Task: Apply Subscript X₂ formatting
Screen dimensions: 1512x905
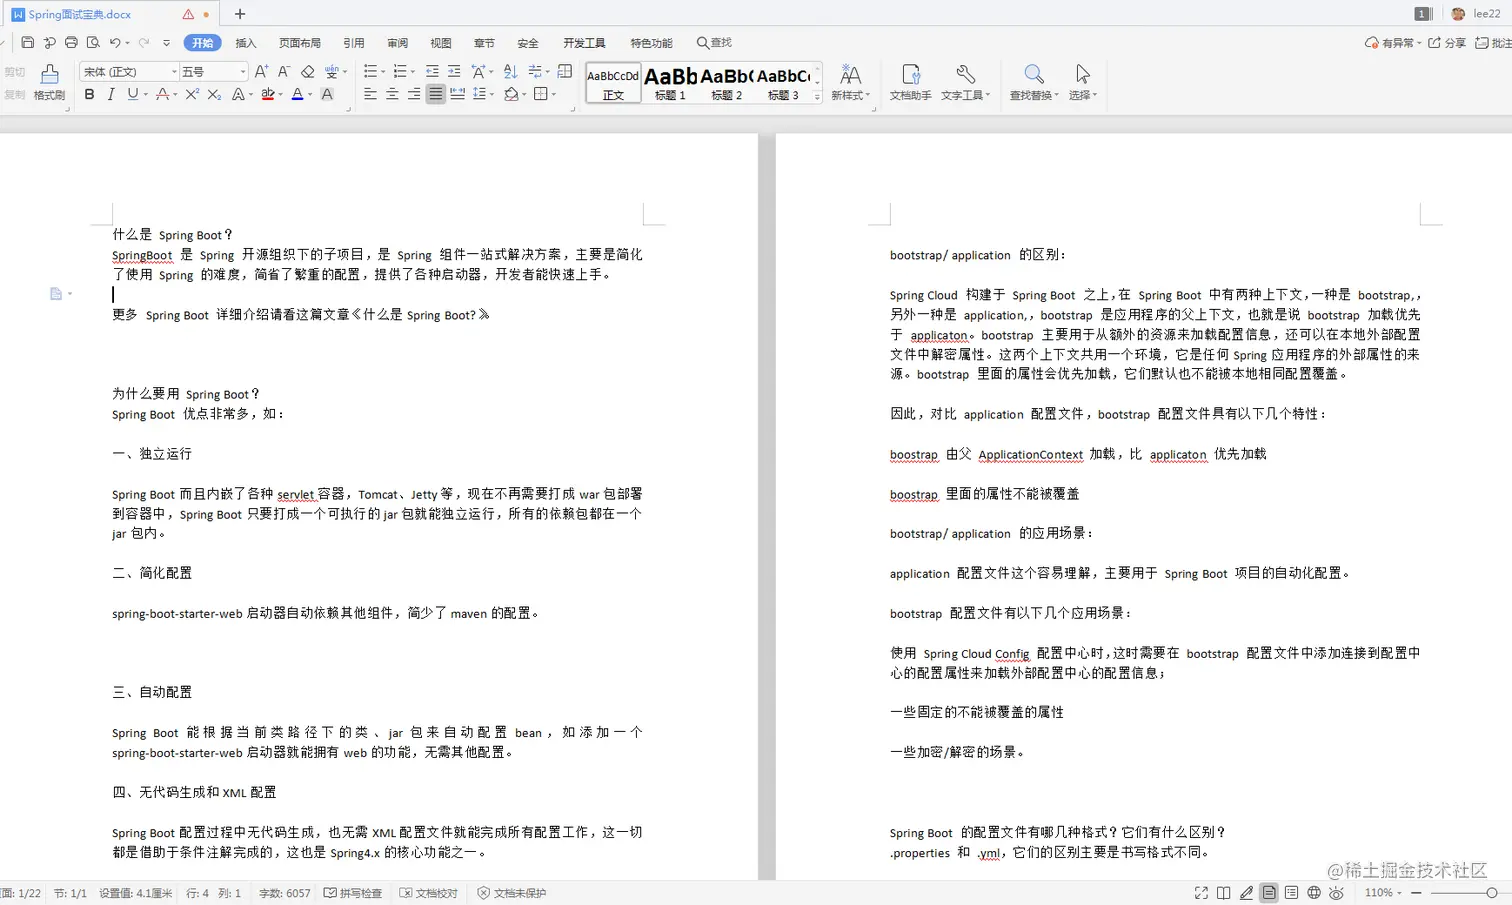Action: coord(214,94)
